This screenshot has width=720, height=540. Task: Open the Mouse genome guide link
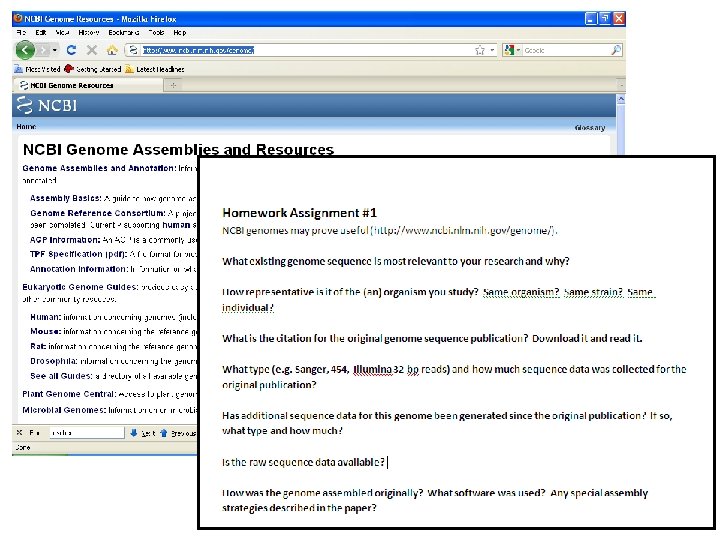point(45,332)
